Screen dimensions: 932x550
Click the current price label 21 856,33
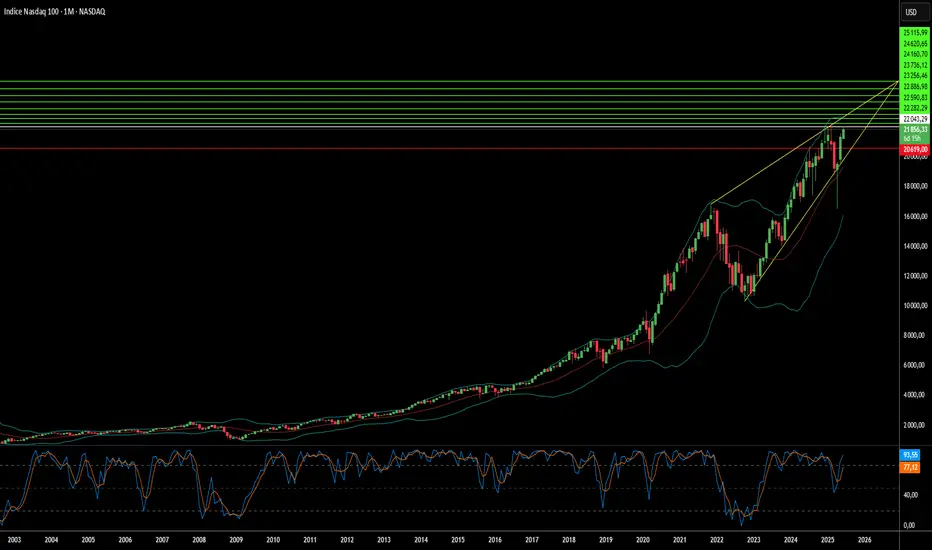[x=915, y=129]
